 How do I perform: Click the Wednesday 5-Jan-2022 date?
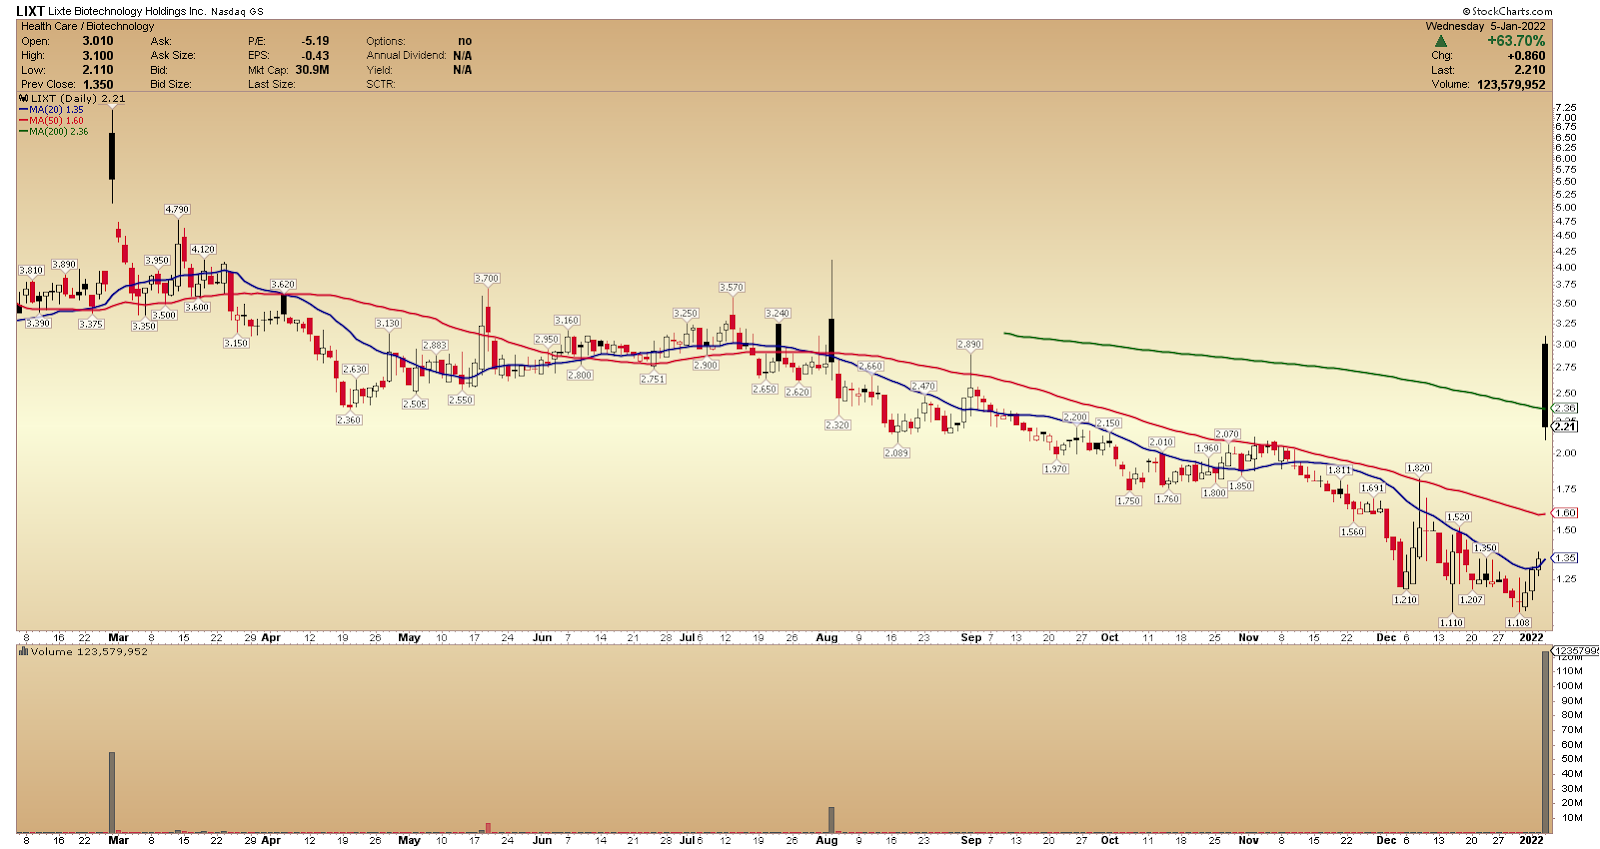[1485, 26]
